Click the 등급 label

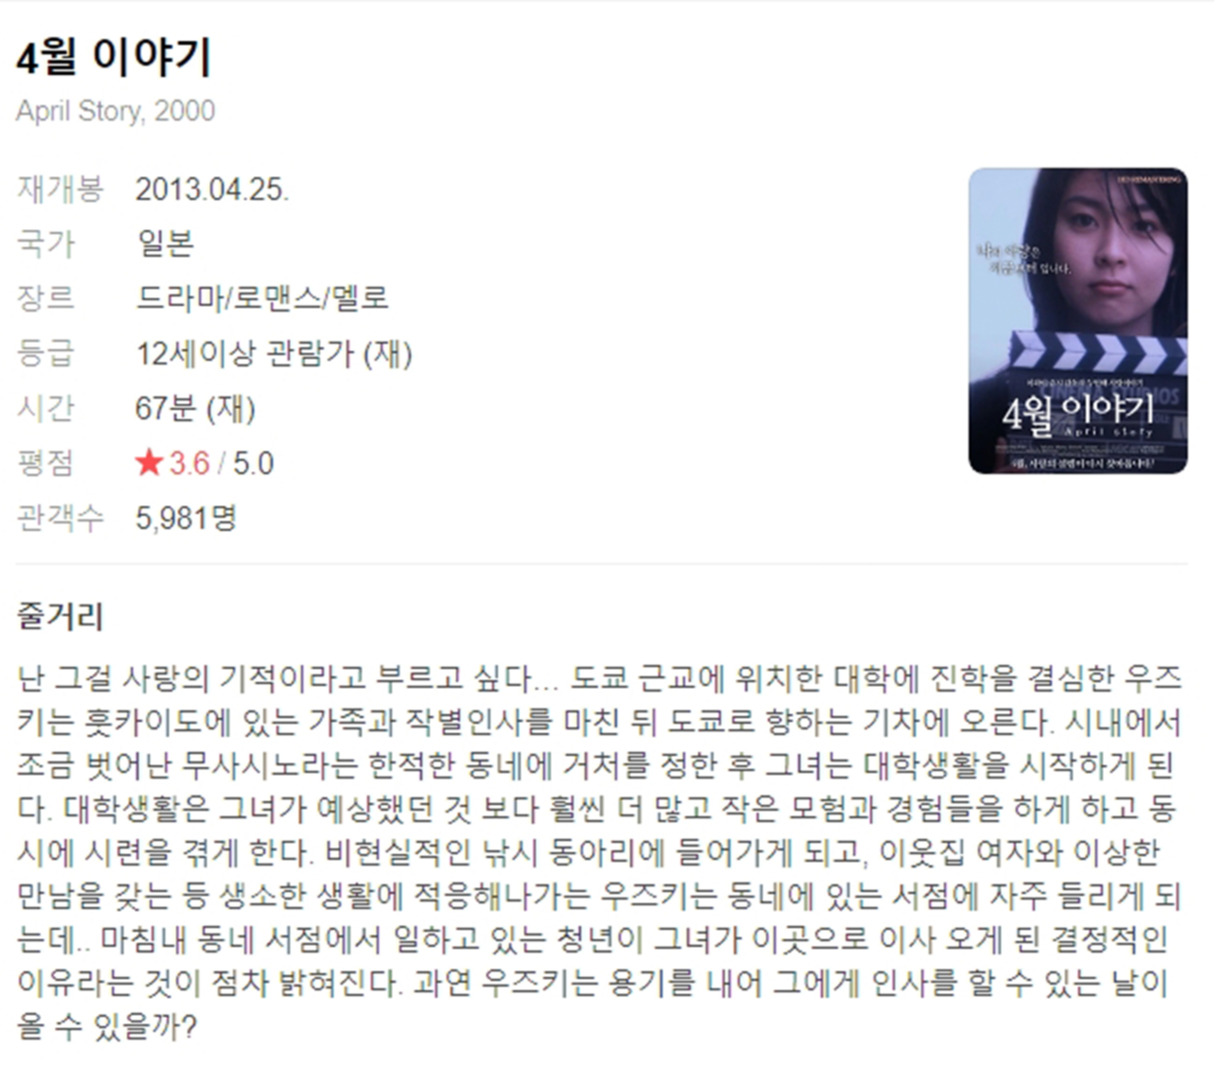point(45,353)
